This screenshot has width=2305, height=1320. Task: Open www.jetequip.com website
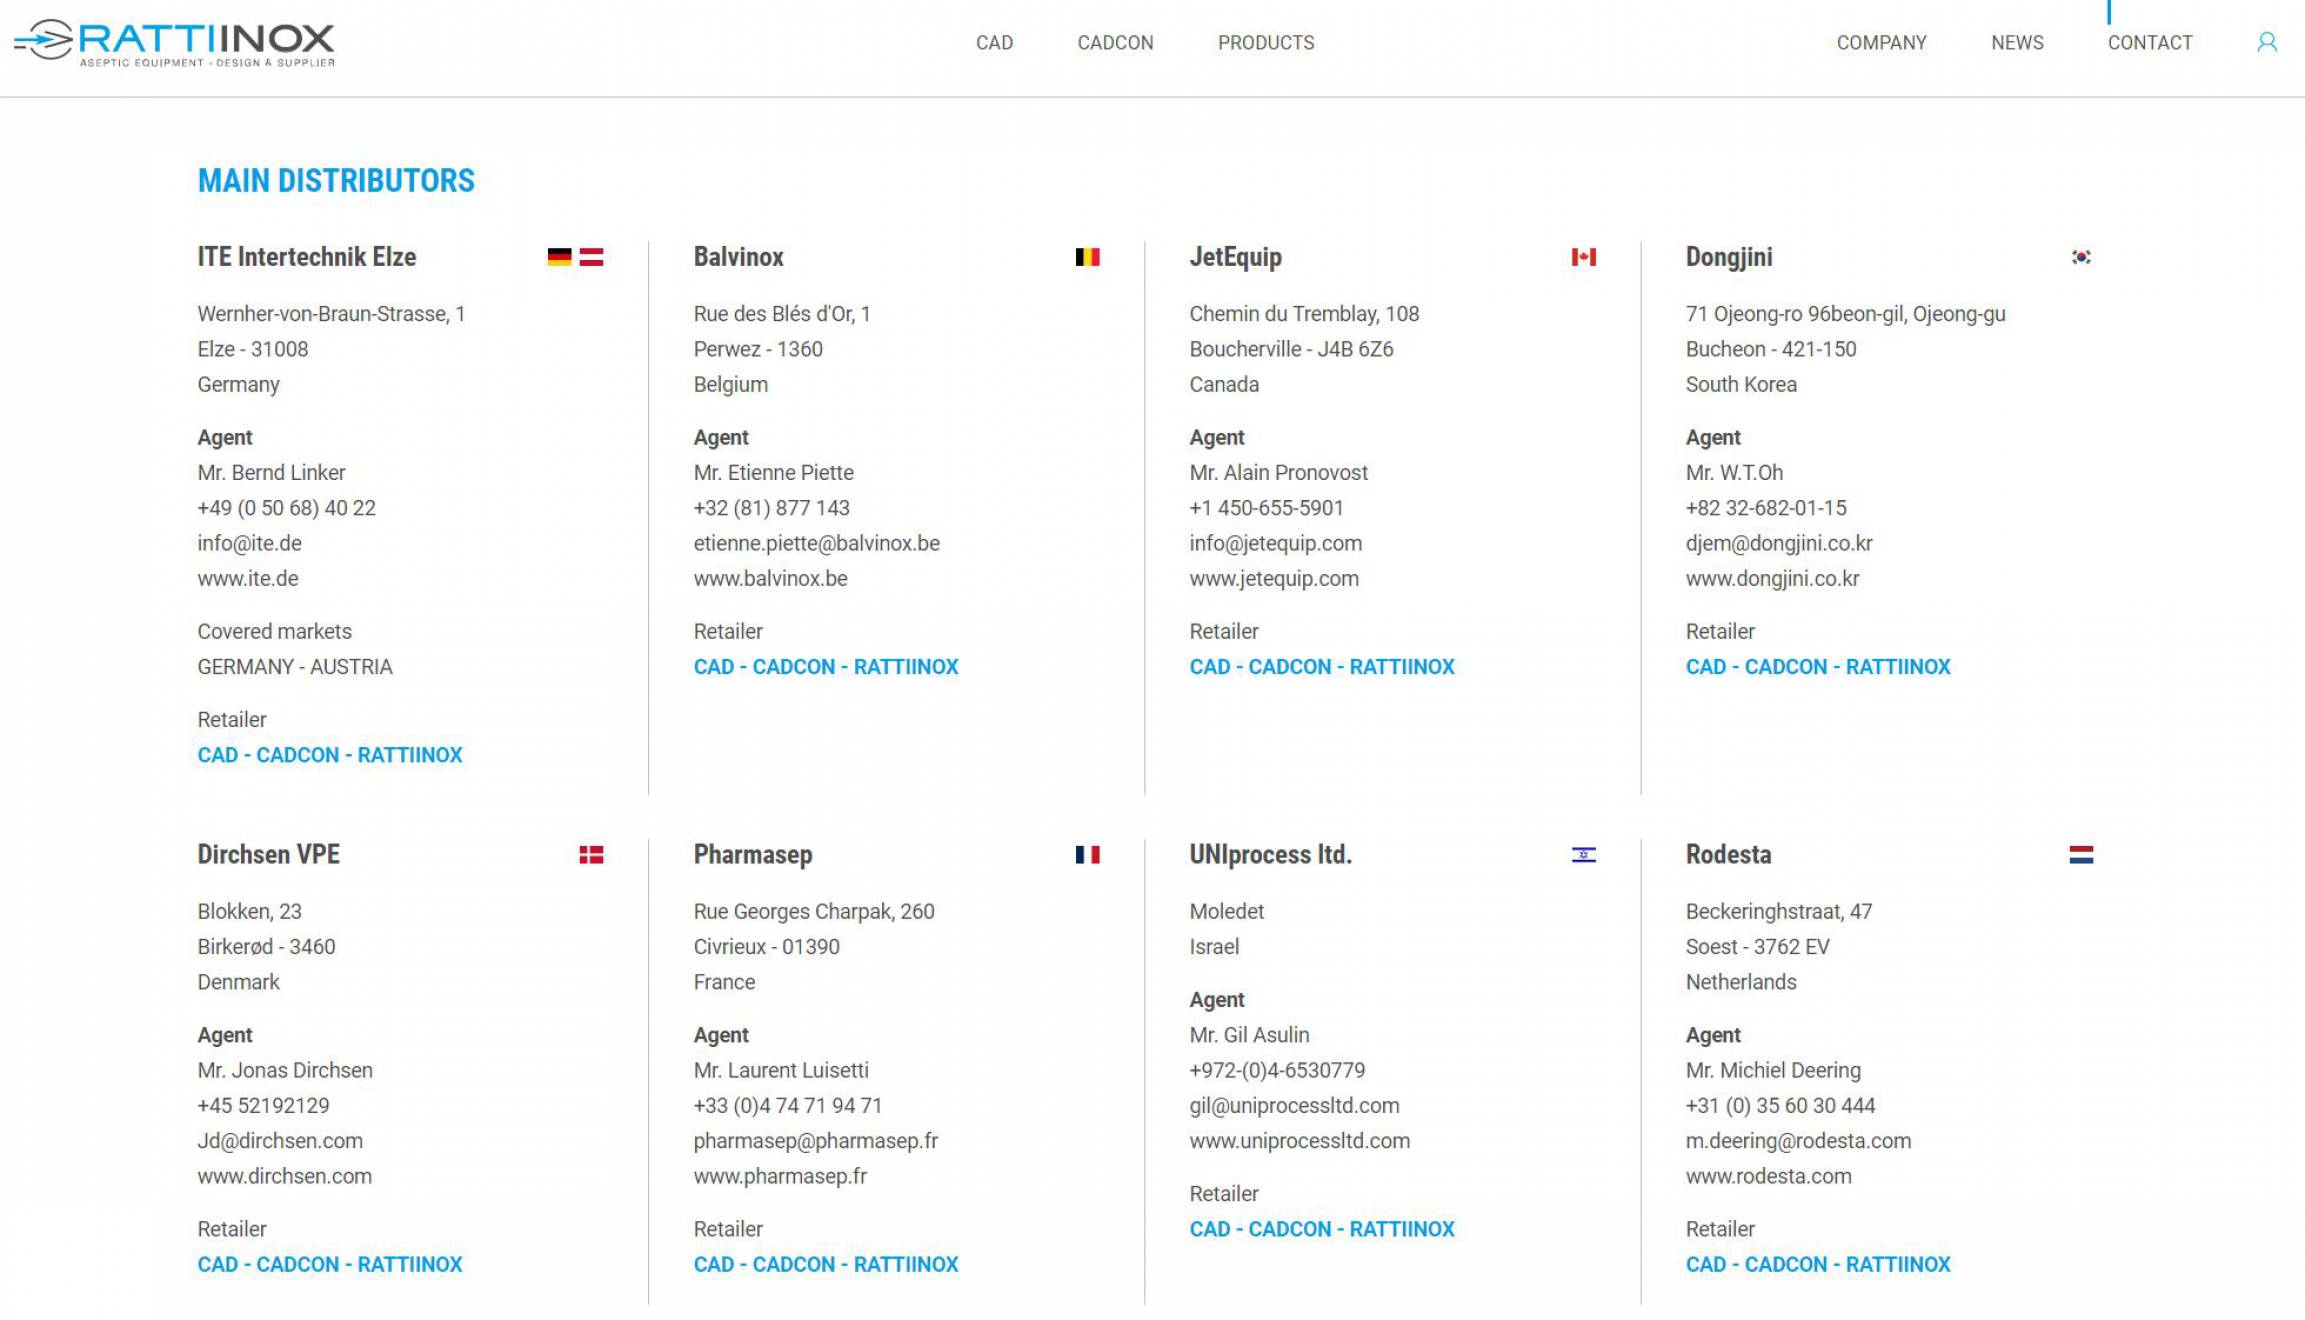click(1274, 579)
